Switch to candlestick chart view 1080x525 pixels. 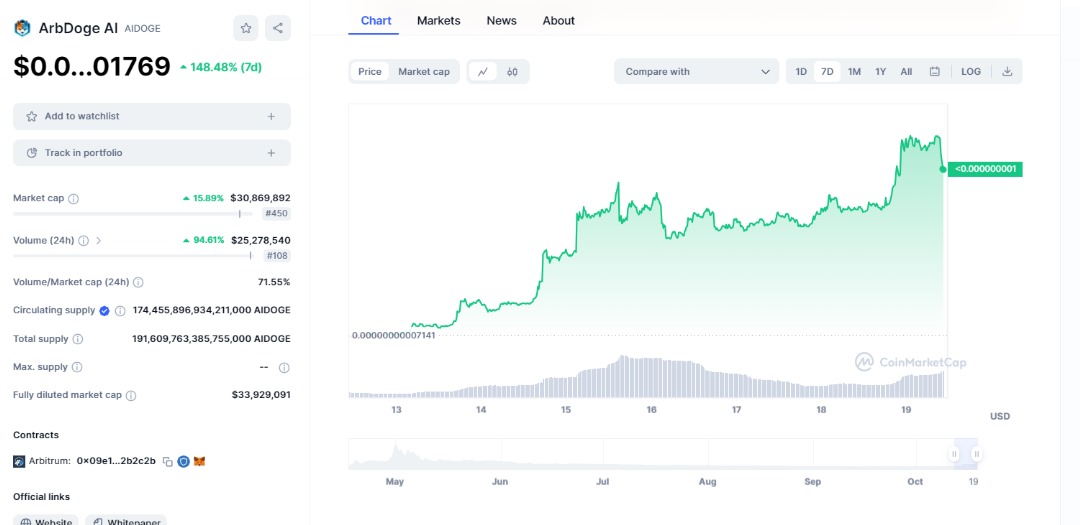coord(512,72)
